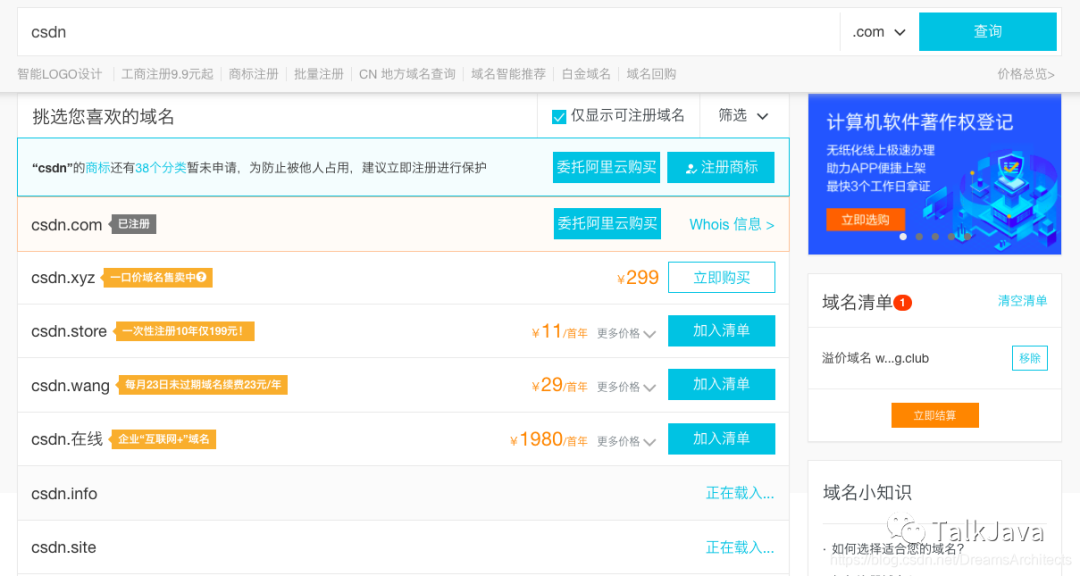
Task: Toggle 仅显示可注册域名 checkbox
Action: click(559, 116)
